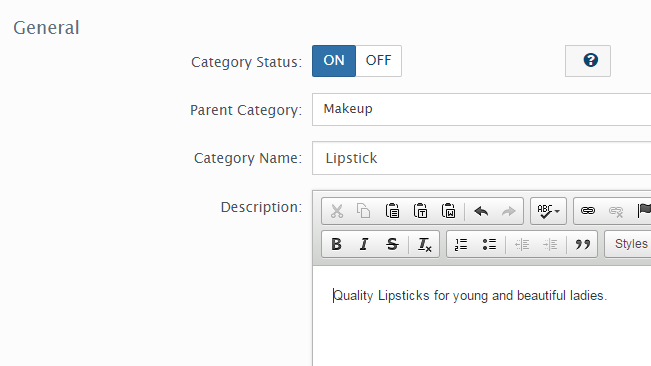Screen dimensions: 651x366
Task: Click the "General" section heading
Action: point(46,28)
